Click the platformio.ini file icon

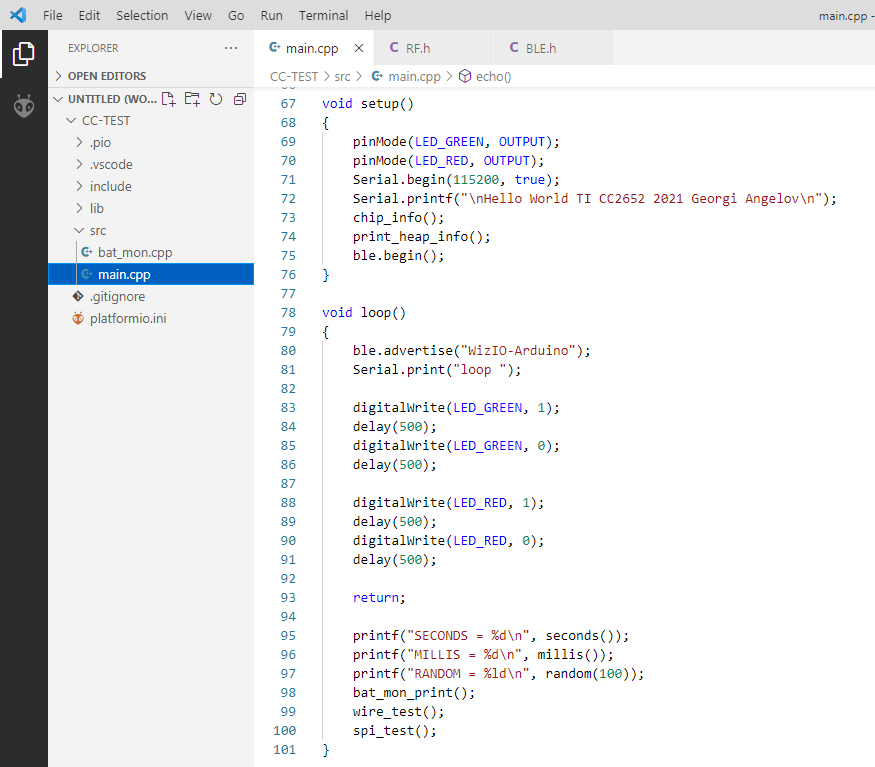coord(78,318)
